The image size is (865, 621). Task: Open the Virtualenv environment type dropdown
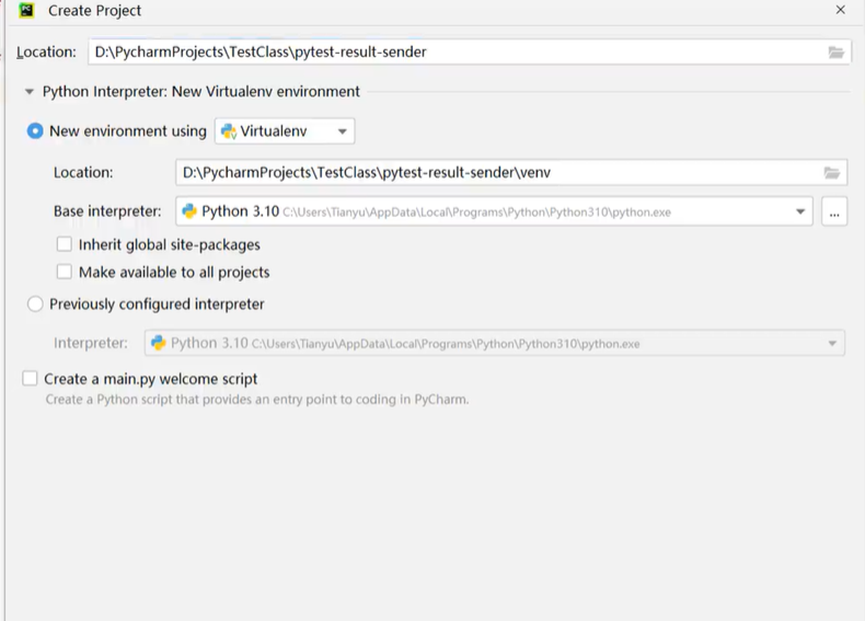(285, 131)
